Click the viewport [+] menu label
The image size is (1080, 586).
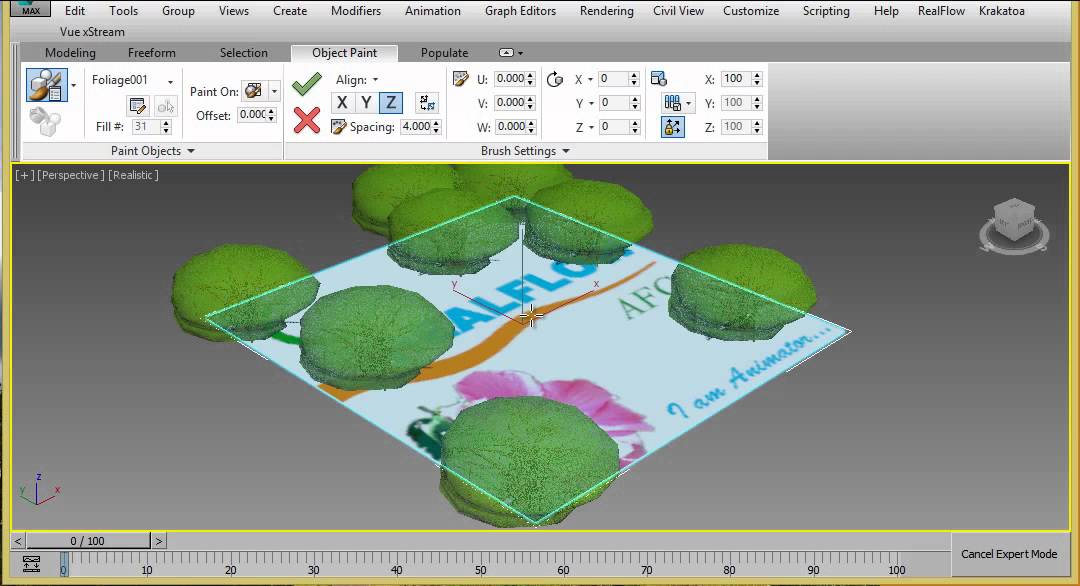pos(24,175)
